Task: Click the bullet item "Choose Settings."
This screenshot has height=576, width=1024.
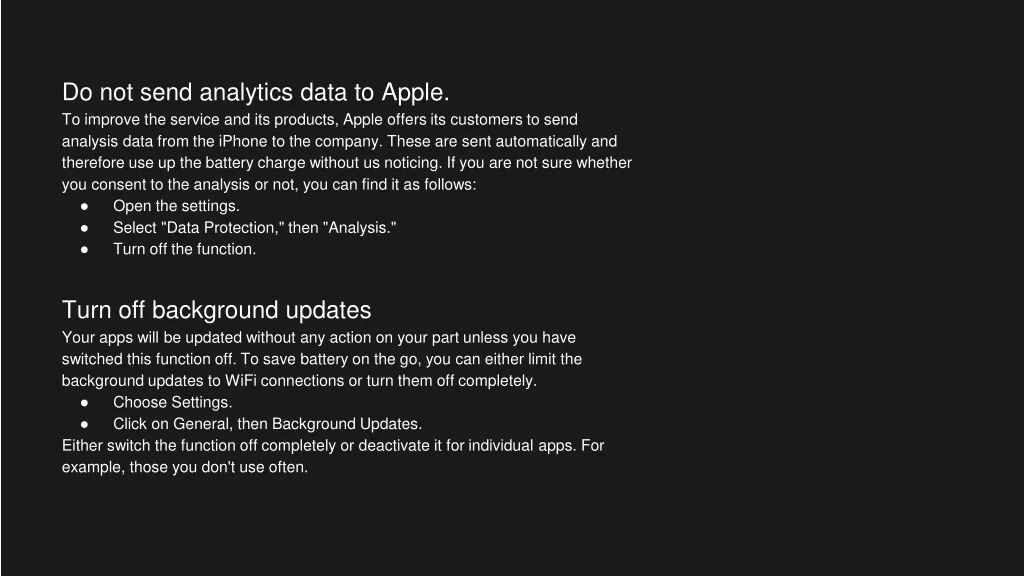Action: [x=172, y=402]
